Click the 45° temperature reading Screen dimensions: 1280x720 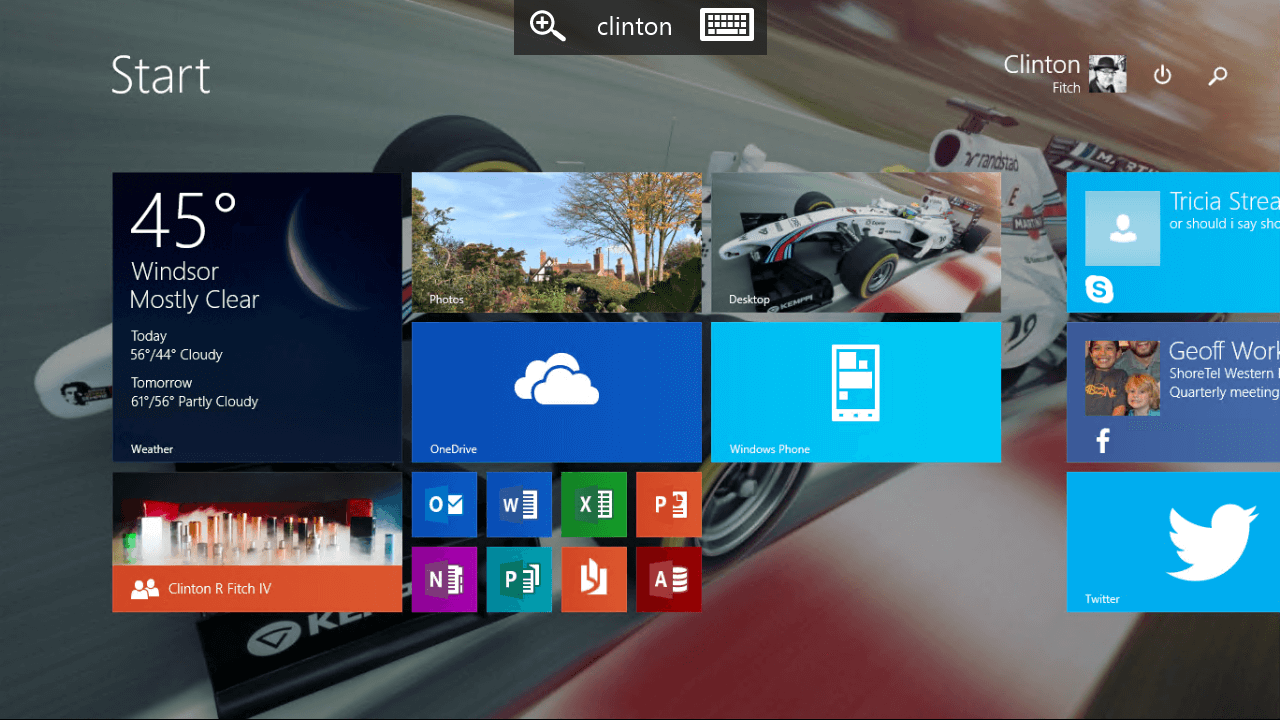click(x=184, y=219)
